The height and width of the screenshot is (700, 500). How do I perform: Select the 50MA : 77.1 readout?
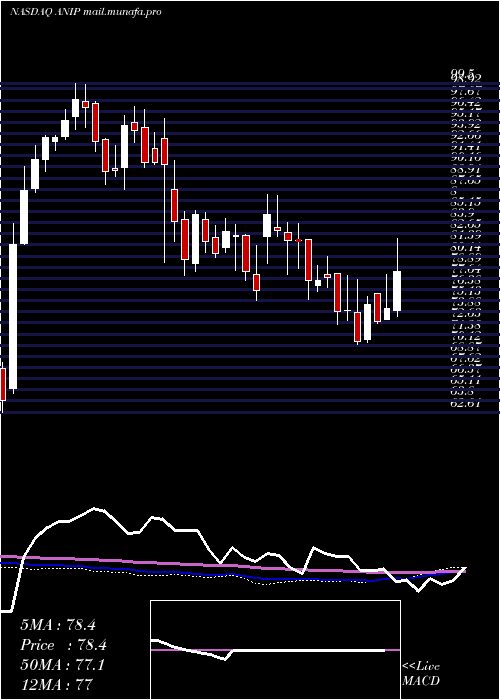62,665
